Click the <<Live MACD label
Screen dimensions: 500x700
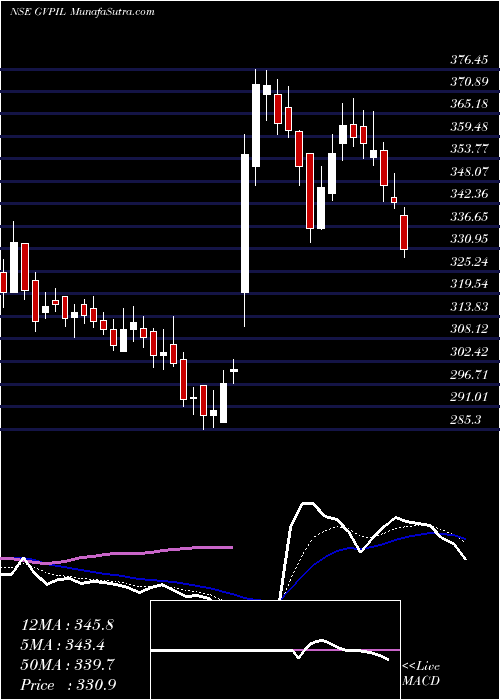point(421,674)
